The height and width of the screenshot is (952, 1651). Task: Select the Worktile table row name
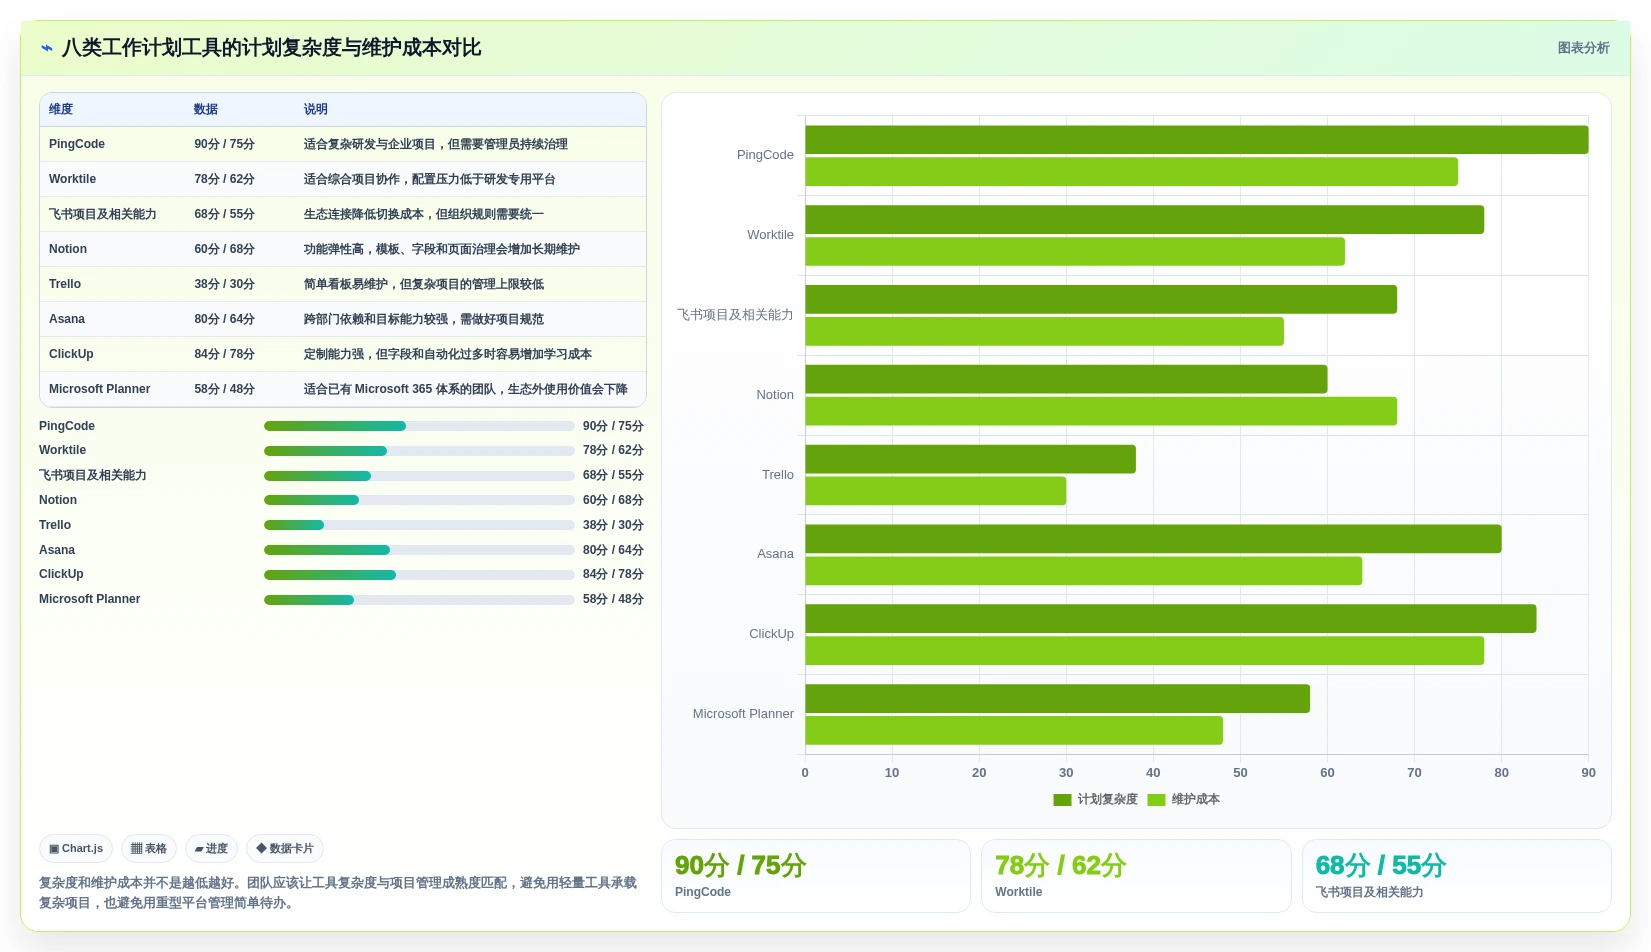click(x=73, y=179)
